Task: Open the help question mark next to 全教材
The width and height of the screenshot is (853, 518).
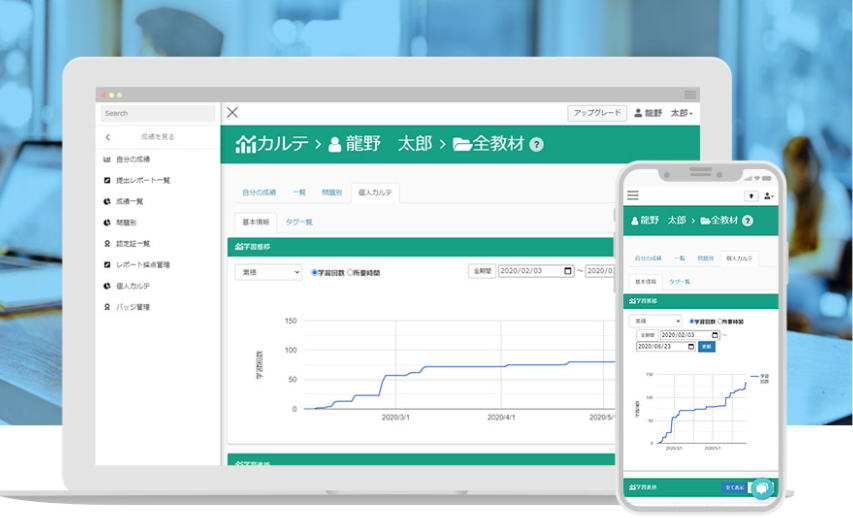Action: coord(536,144)
